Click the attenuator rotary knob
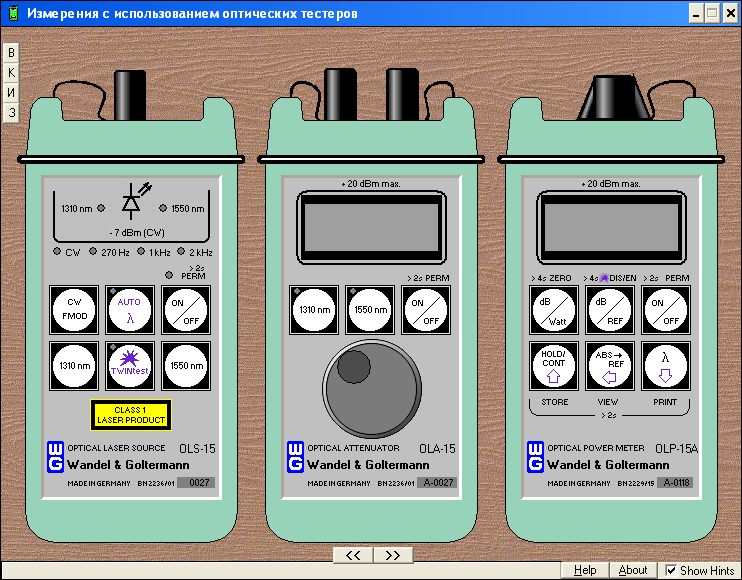Screen dimensions: 742x580 [372, 389]
